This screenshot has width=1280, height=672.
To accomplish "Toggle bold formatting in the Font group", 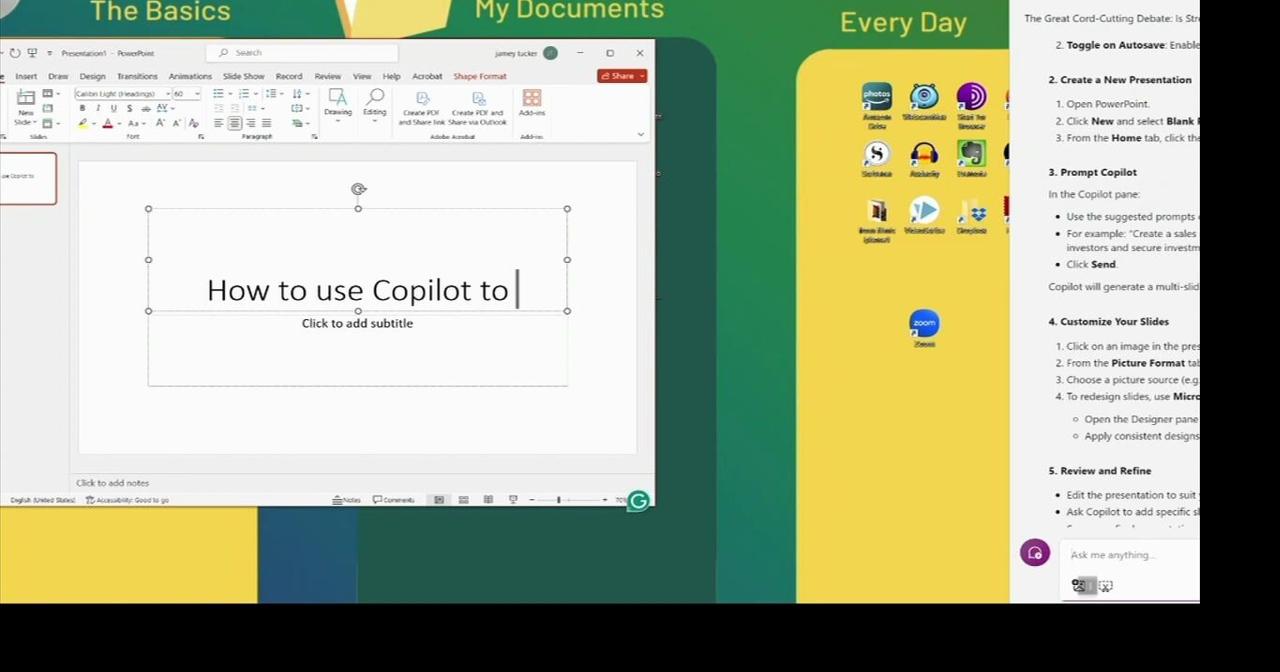I will pyautogui.click(x=82, y=108).
